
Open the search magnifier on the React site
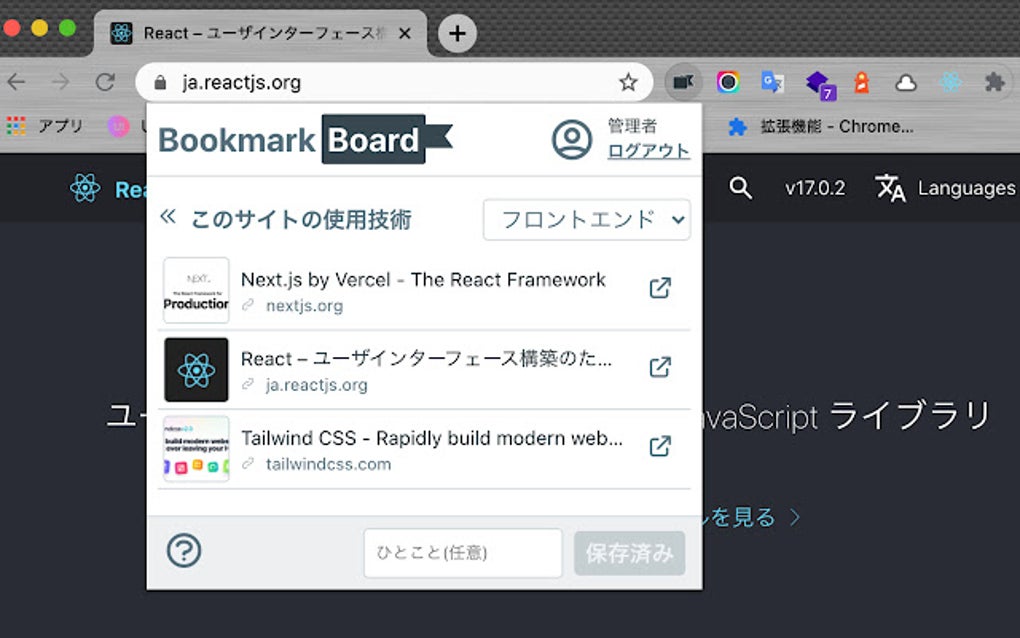point(740,188)
